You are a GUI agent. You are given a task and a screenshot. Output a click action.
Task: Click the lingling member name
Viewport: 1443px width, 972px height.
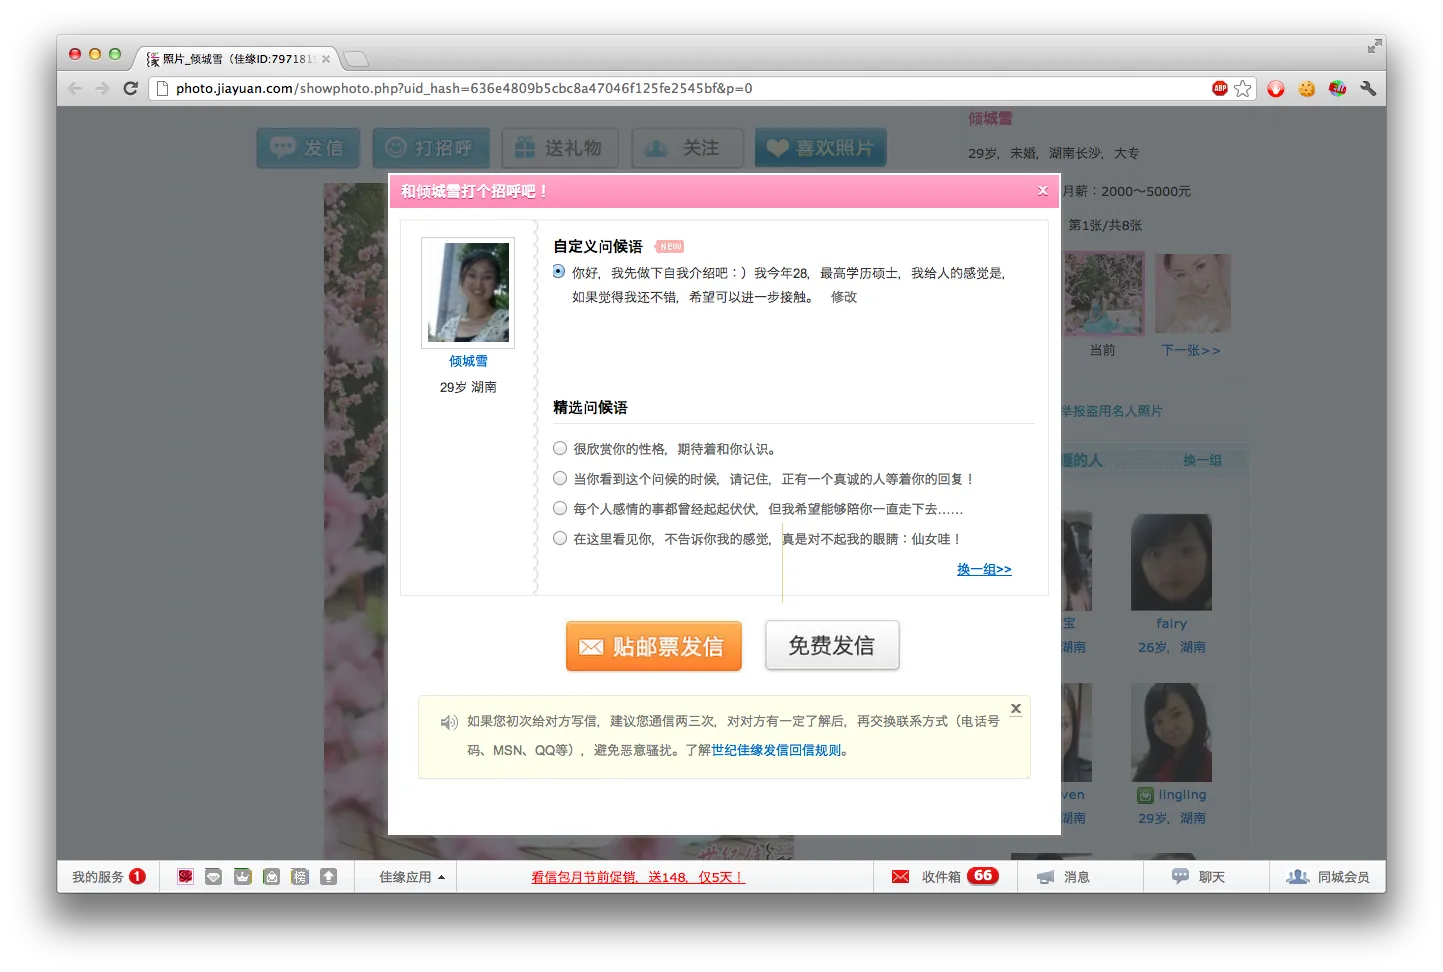(x=1182, y=795)
